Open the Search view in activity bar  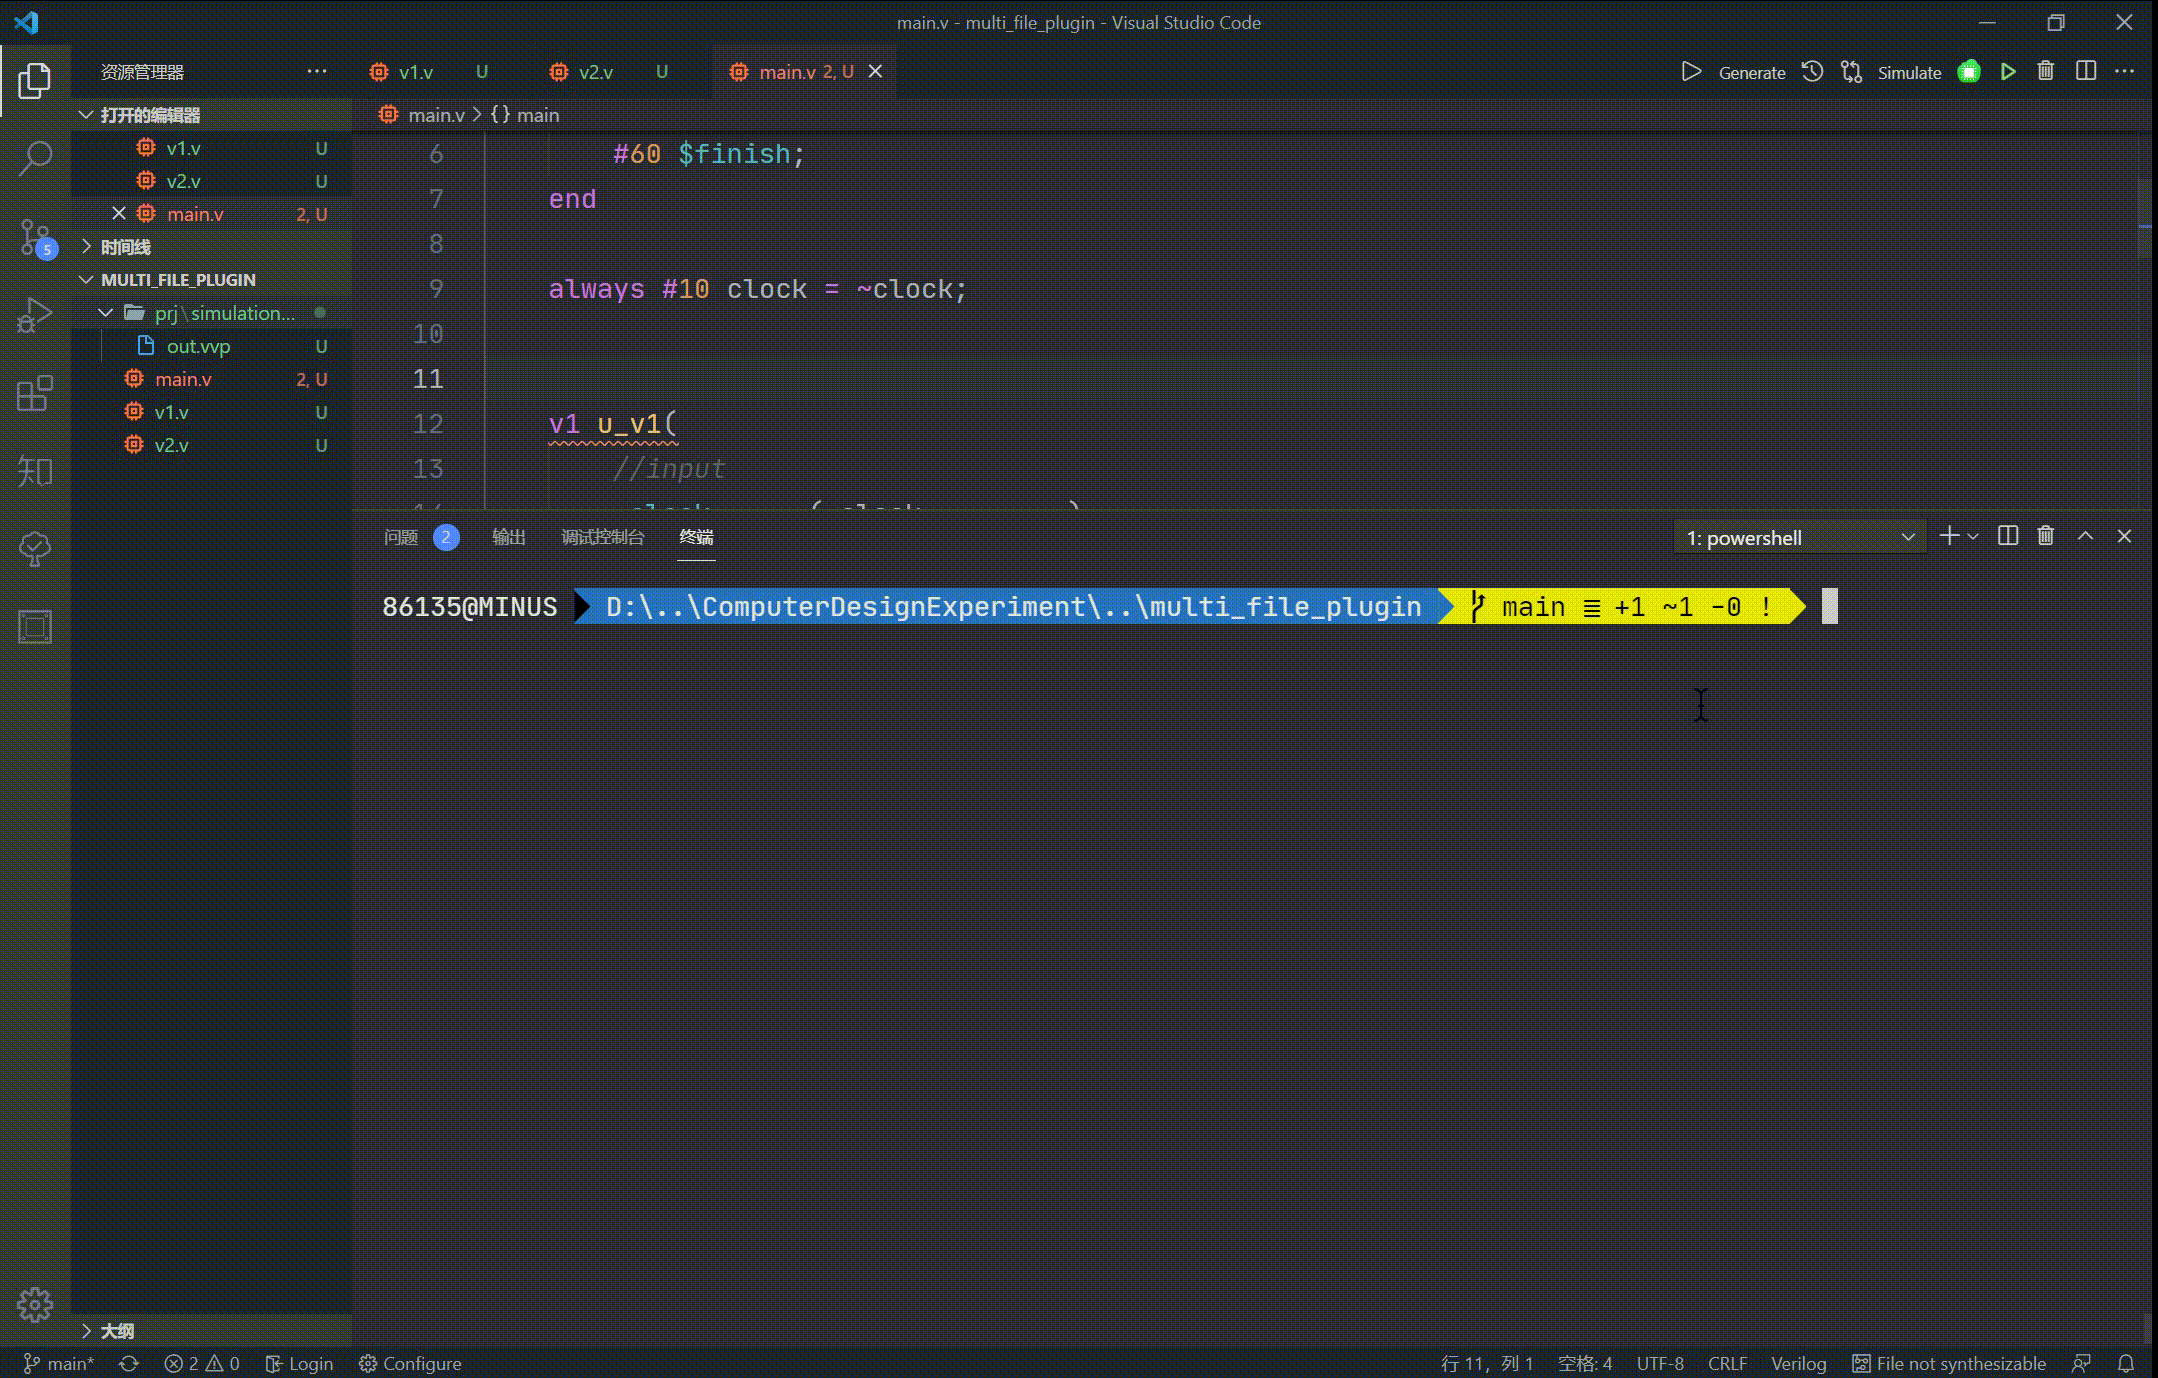(35, 158)
